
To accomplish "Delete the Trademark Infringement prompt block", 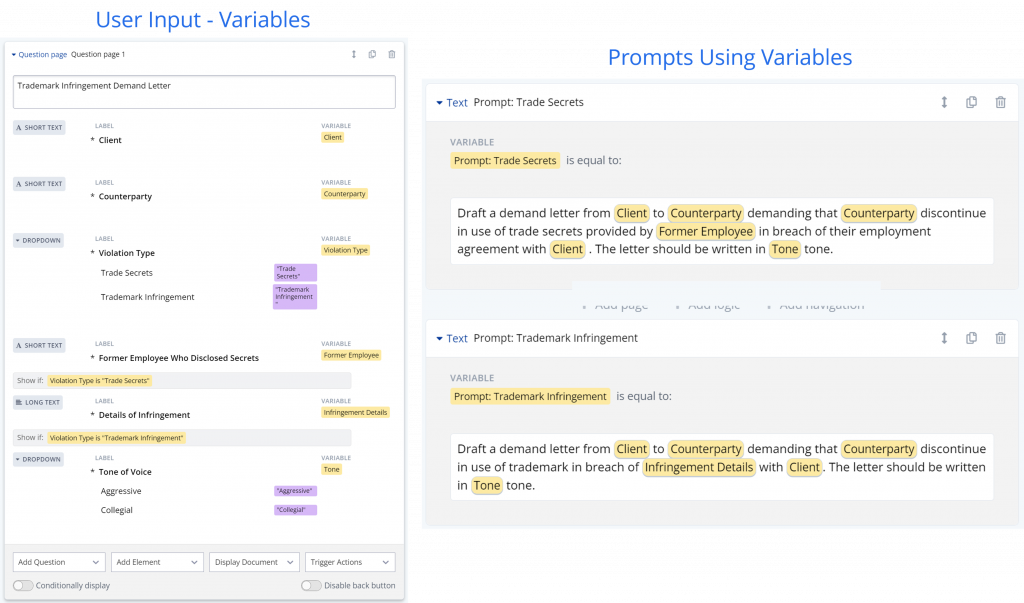I will 1000,338.
